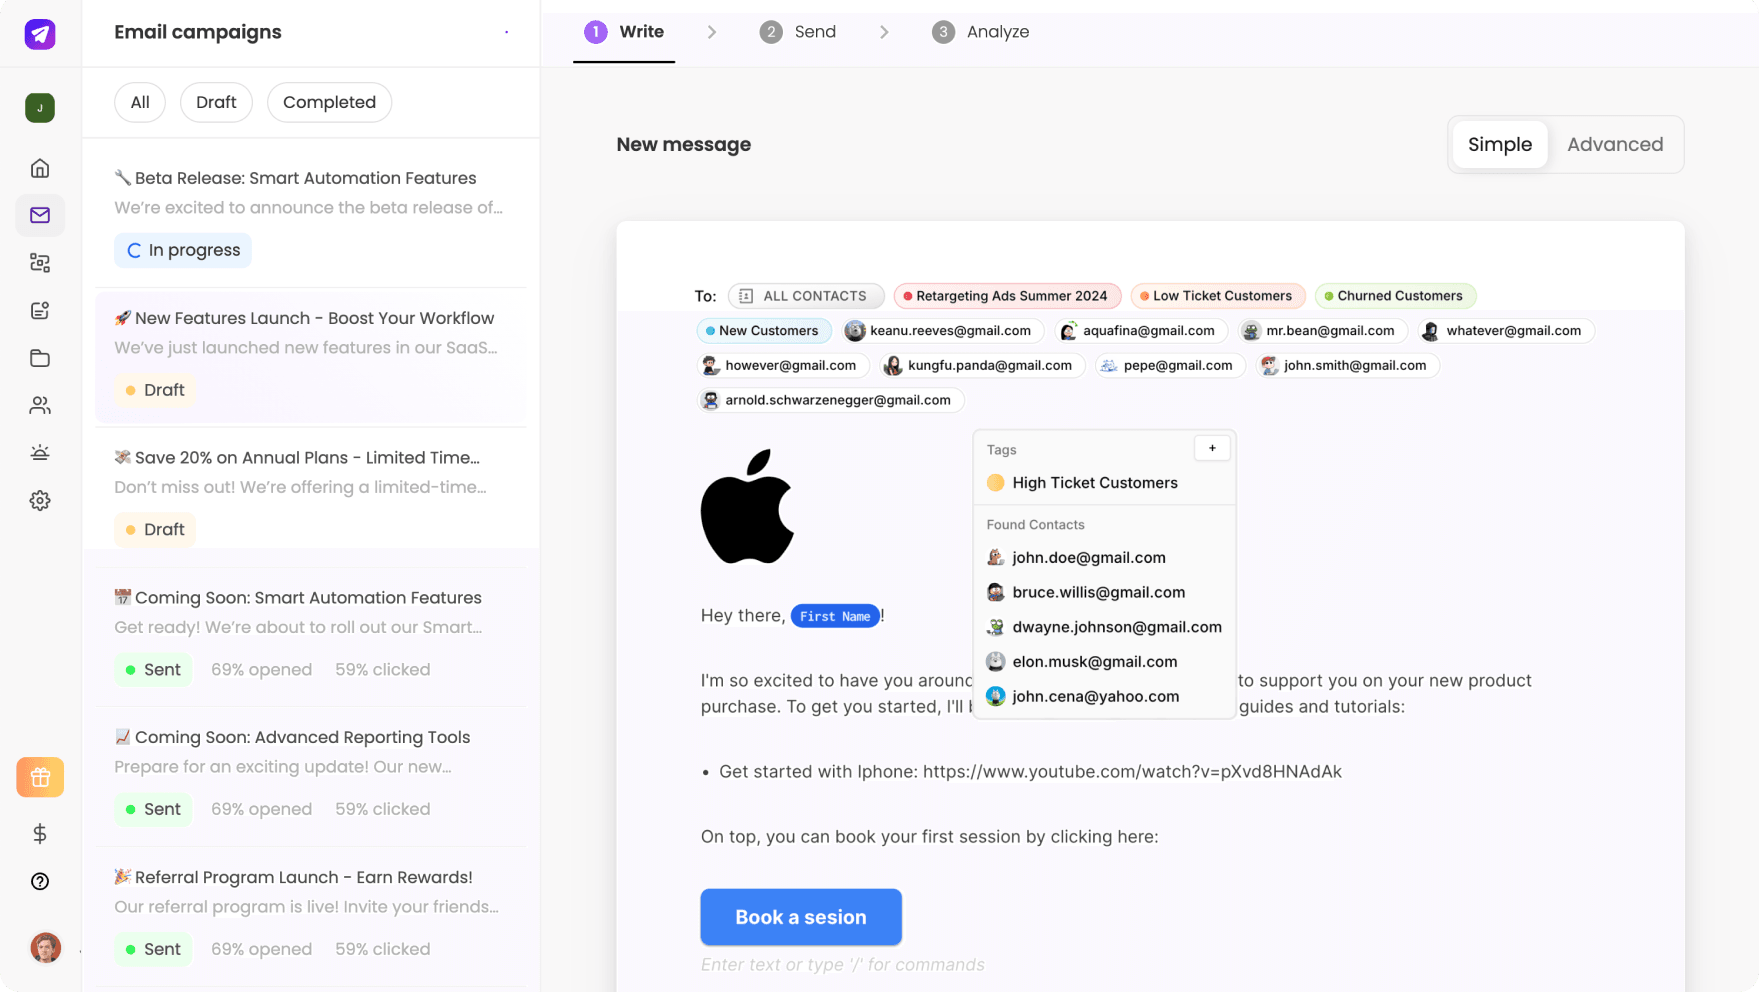The width and height of the screenshot is (1759, 992).
Task: Click the YouTube link in message
Action: pos(1132,772)
